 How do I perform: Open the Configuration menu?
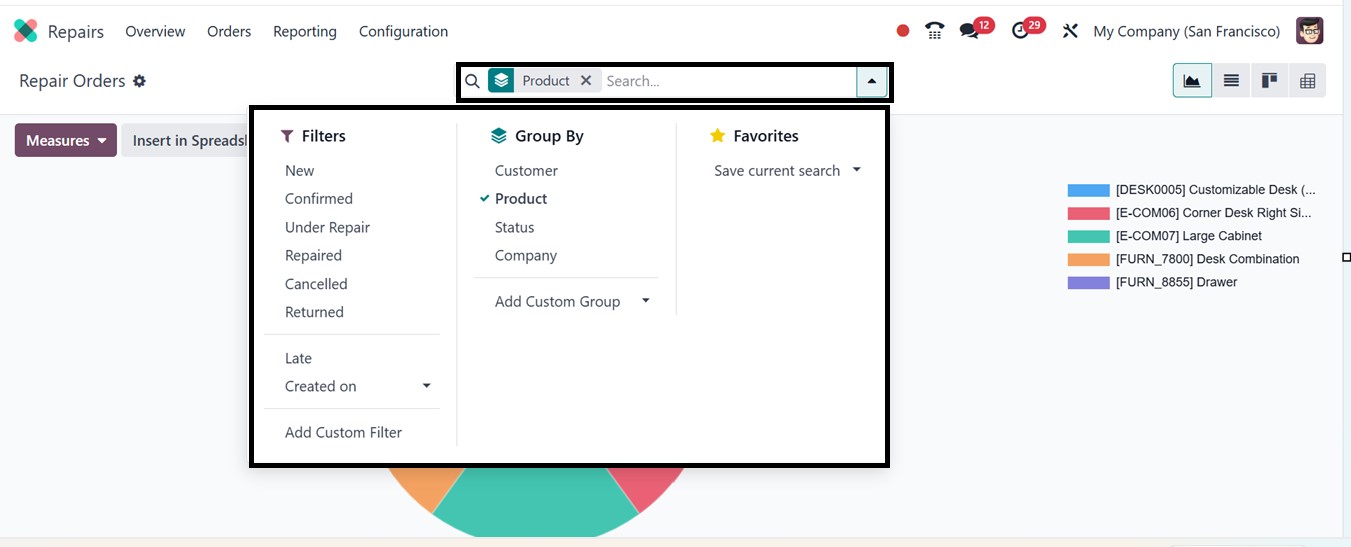[403, 31]
